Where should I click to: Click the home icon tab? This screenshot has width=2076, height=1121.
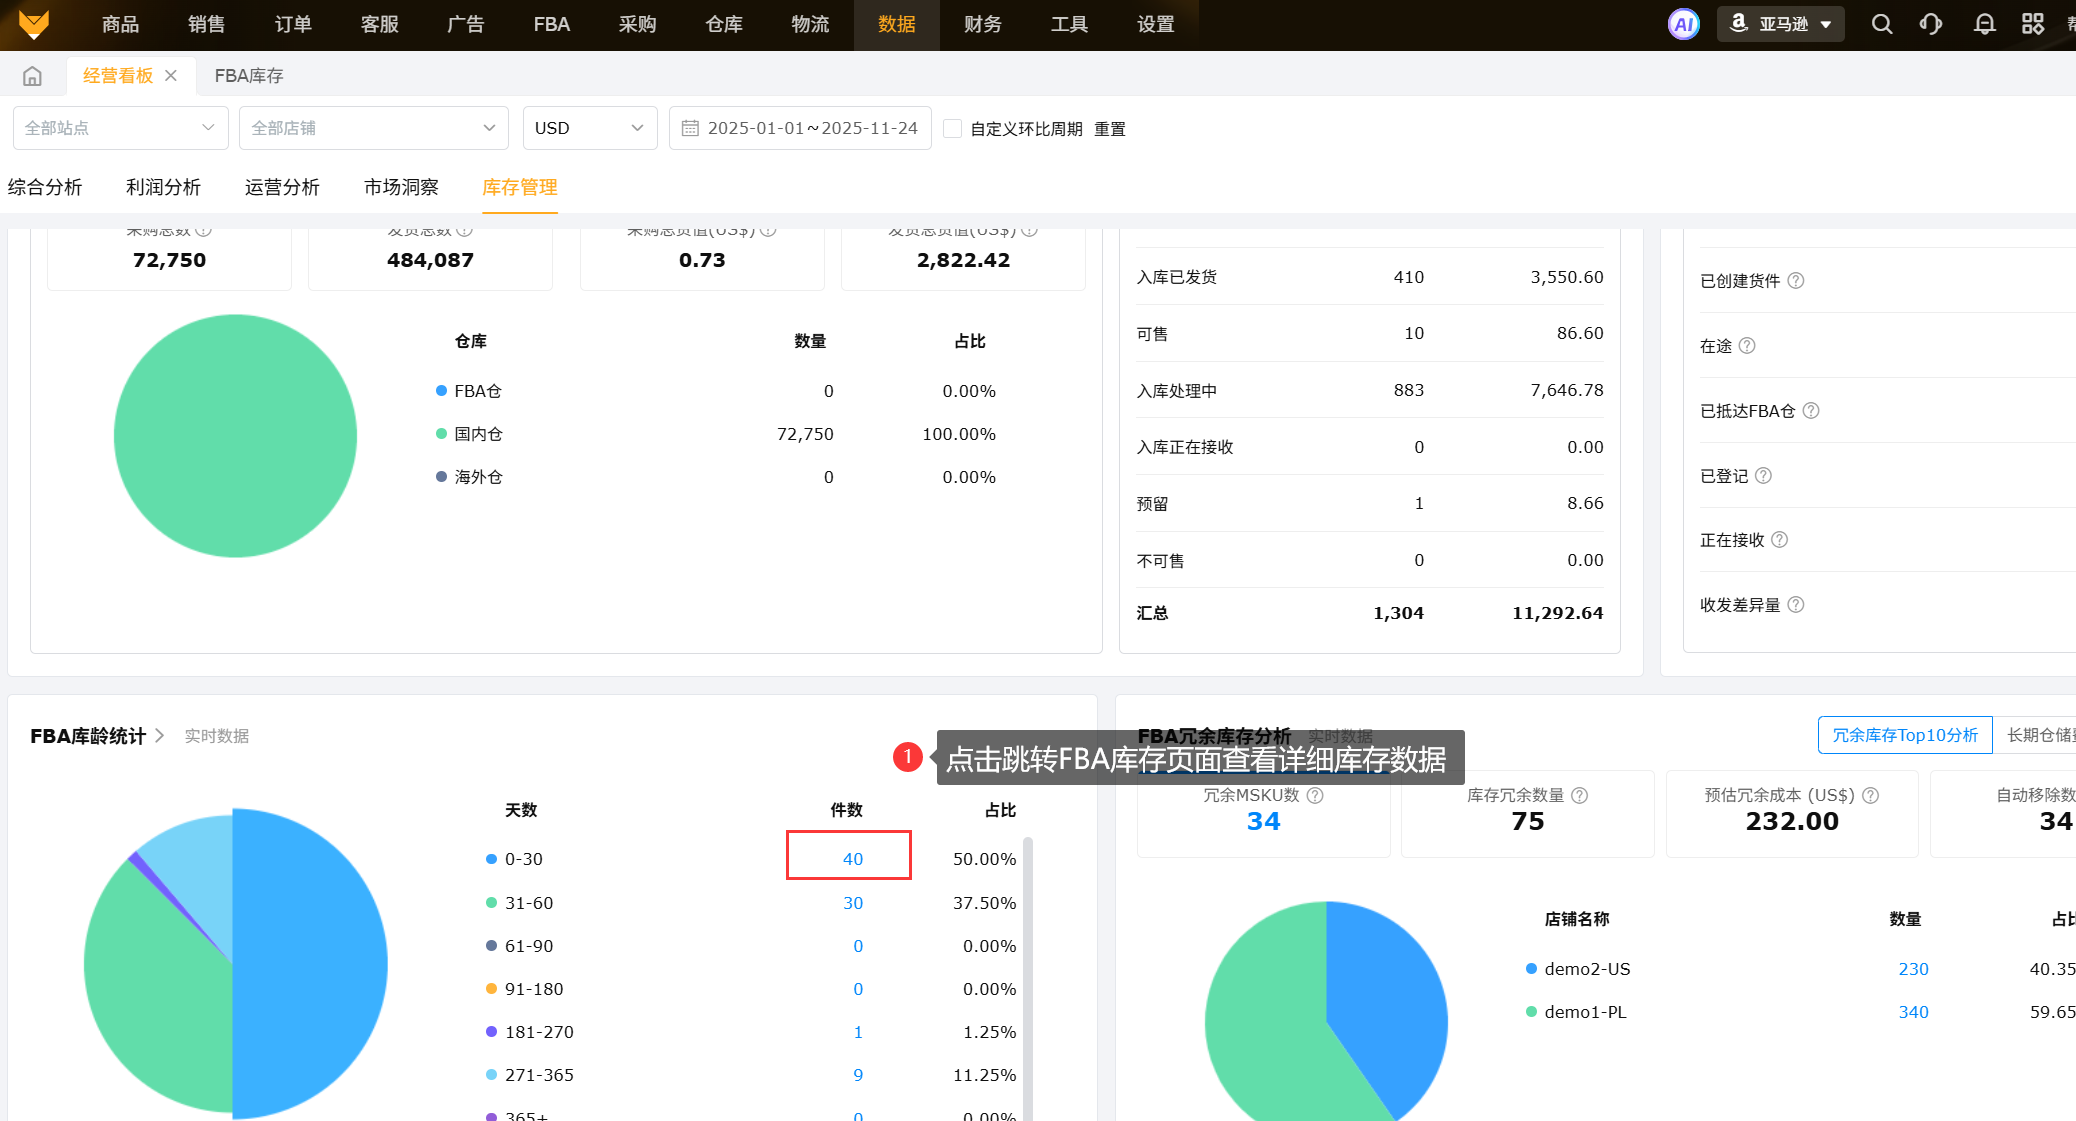pos(32,76)
